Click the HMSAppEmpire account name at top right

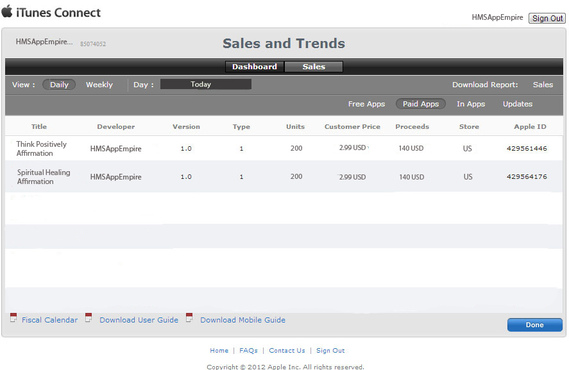click(497, 17)
